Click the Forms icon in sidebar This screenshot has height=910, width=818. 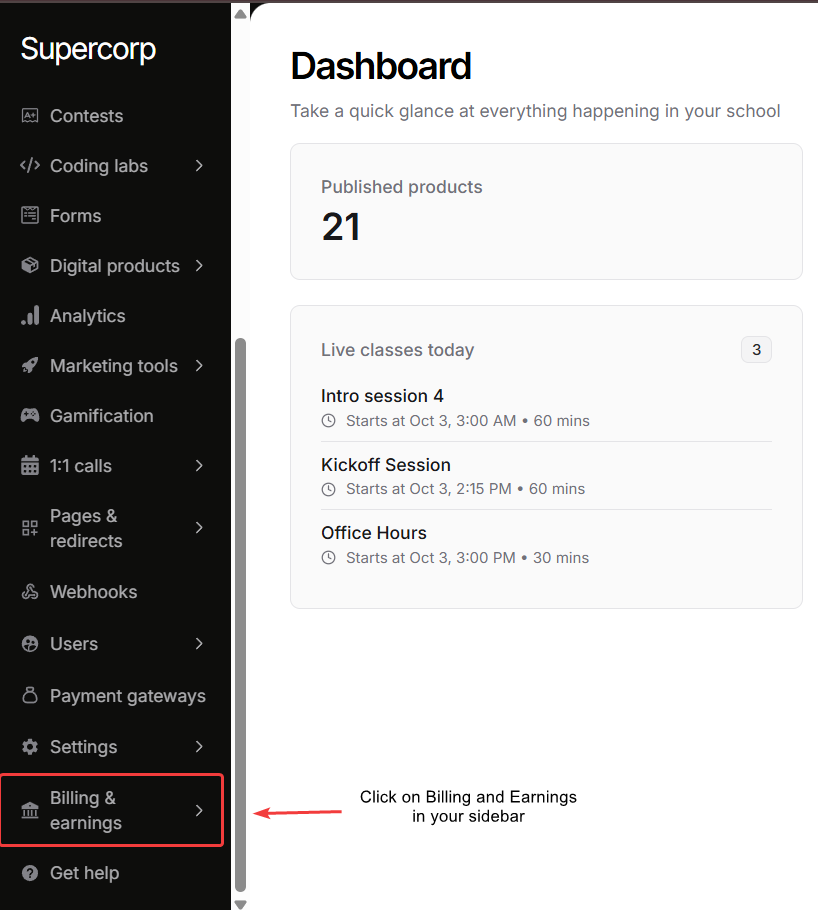(30, 216)
